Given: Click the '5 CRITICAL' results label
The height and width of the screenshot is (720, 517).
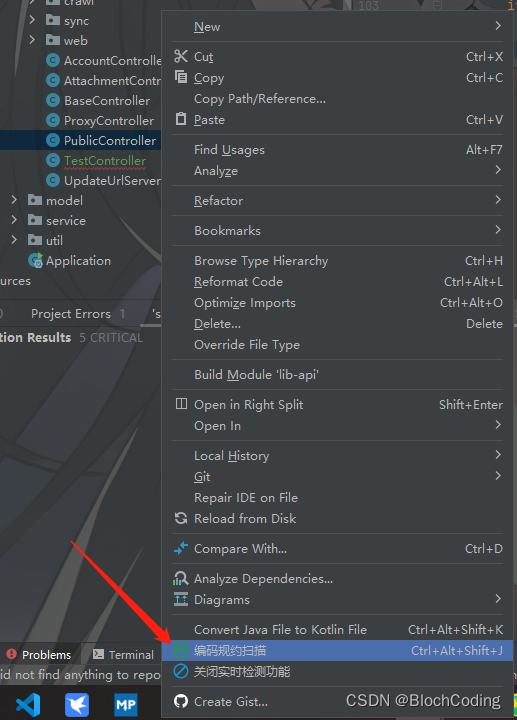Looking at the screenshot, I should tap(111, 338).
